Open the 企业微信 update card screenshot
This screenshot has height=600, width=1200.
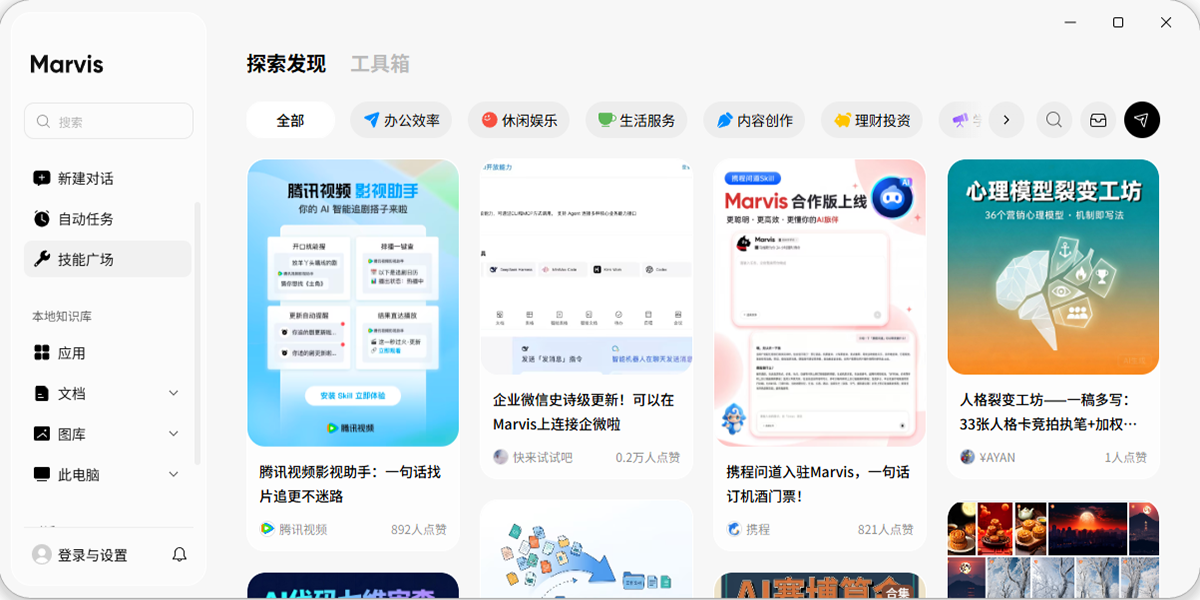click(586, 267)
